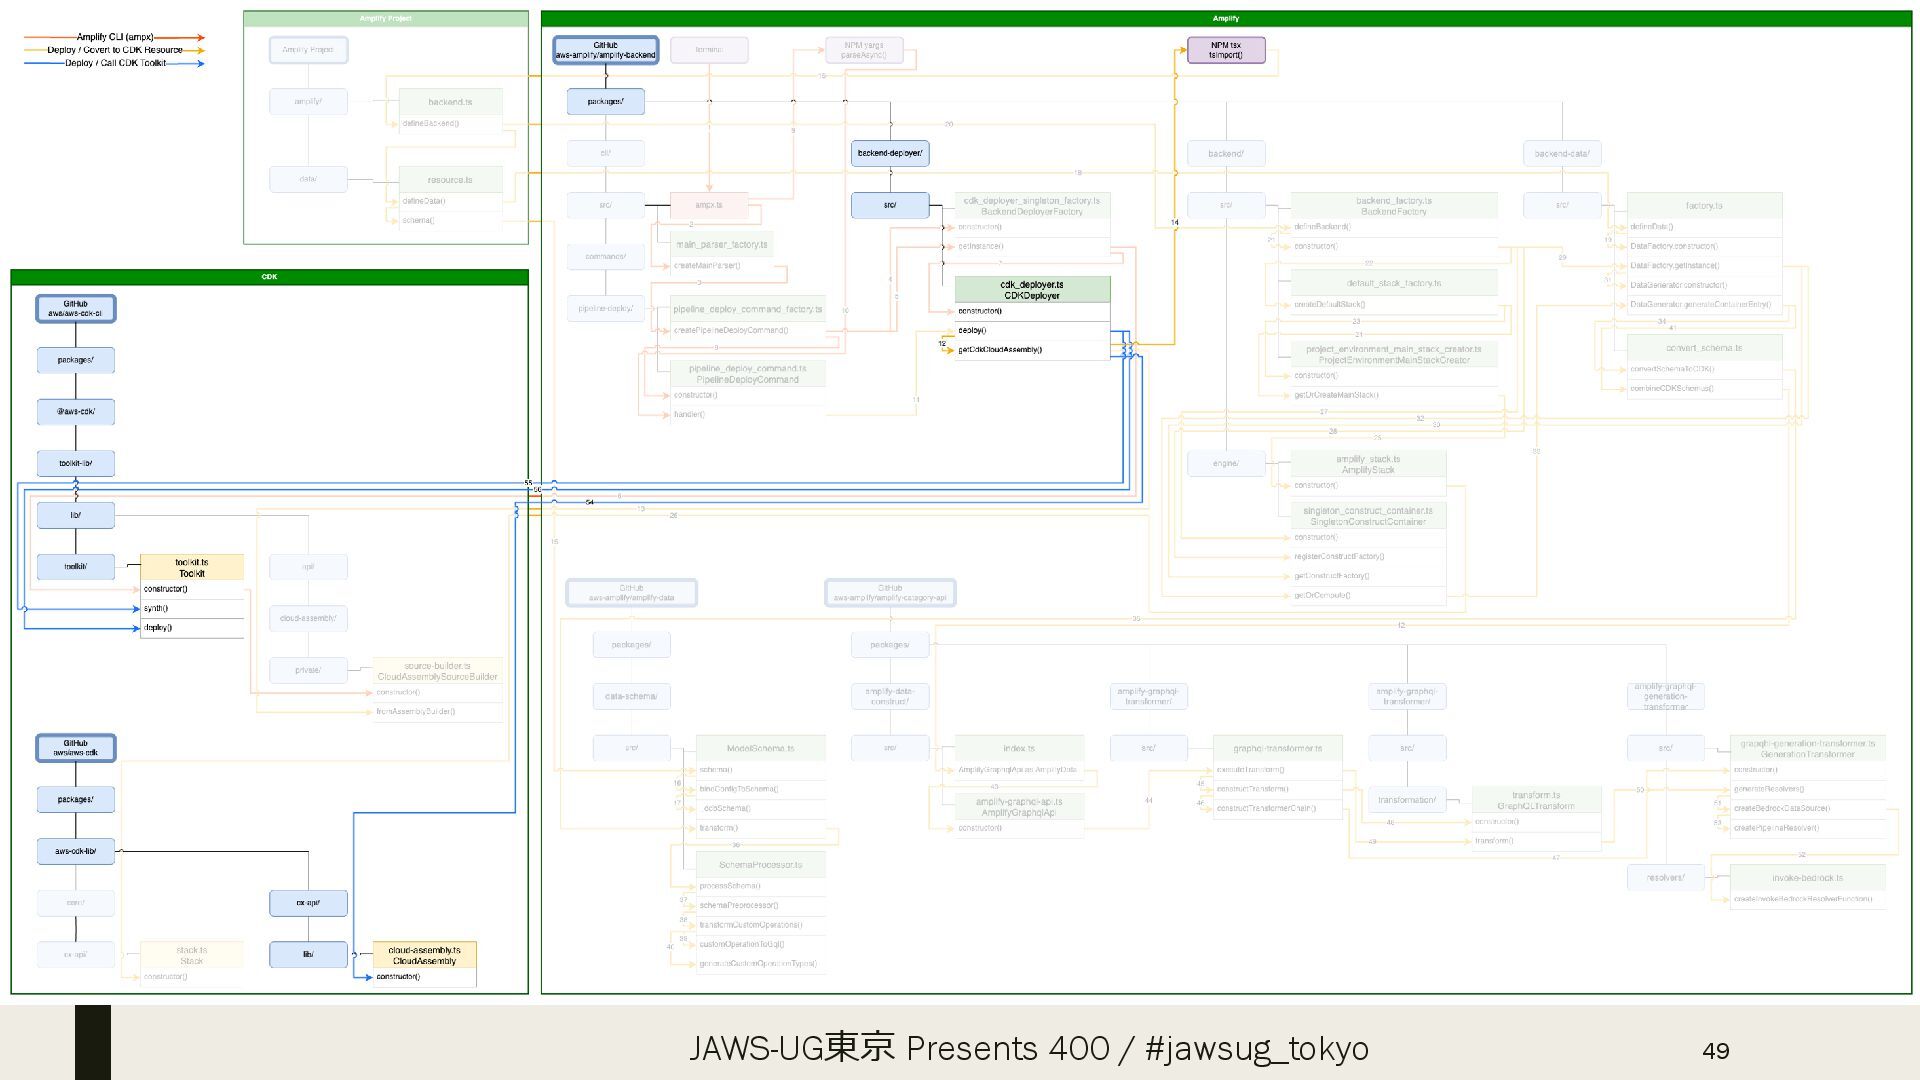Image resolution: width=1920 pixels, height=1080 pixels.
Task: Click the GitHub aws/aws-cdk node
Action: tap(76, 748)
